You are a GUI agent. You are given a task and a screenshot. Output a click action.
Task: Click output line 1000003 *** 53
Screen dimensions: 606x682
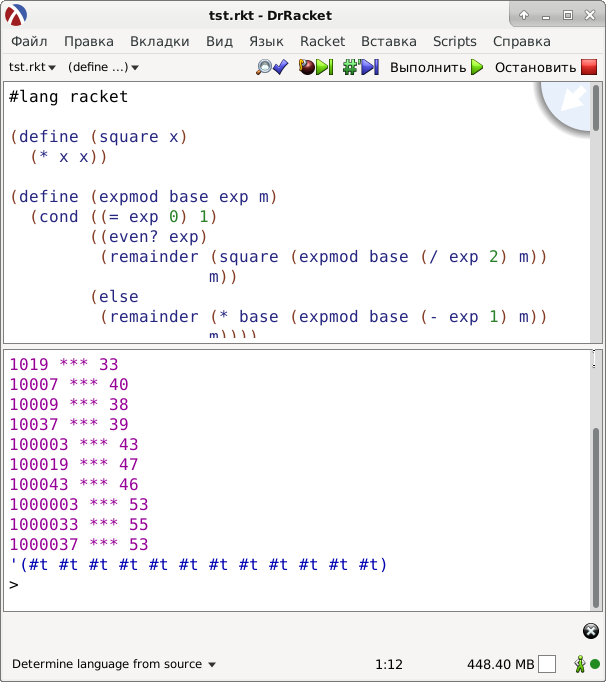79,504
